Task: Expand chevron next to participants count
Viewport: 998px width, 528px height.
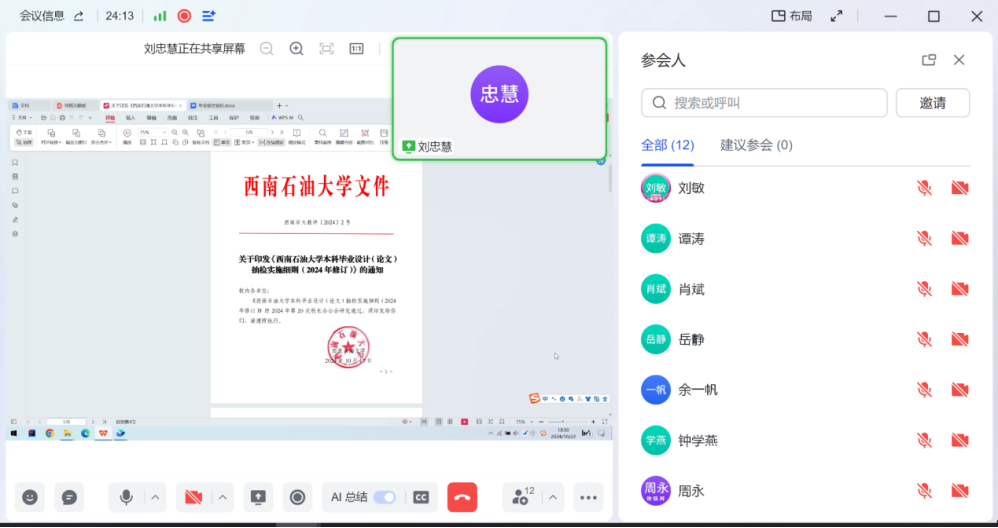Action: pos(553,497)
